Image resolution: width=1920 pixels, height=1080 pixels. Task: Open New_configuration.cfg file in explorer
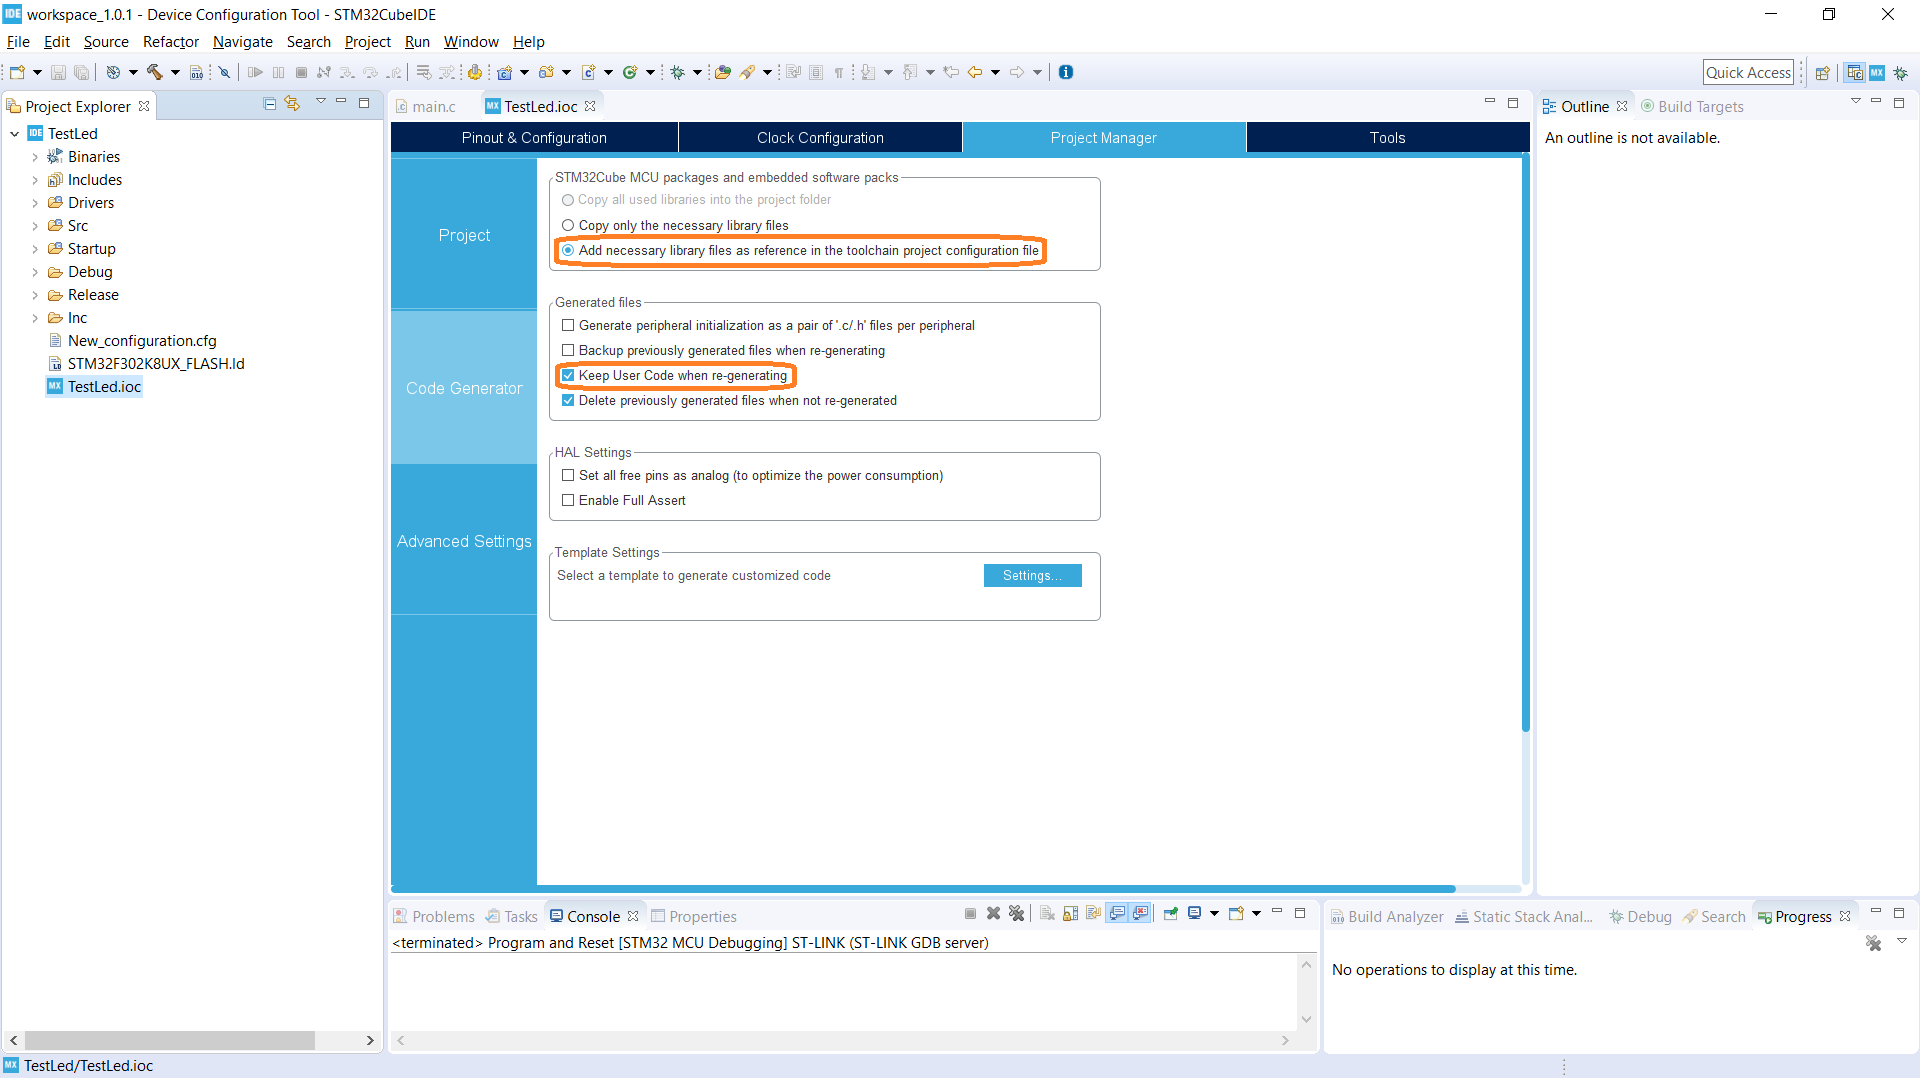(x=142, y=341)
